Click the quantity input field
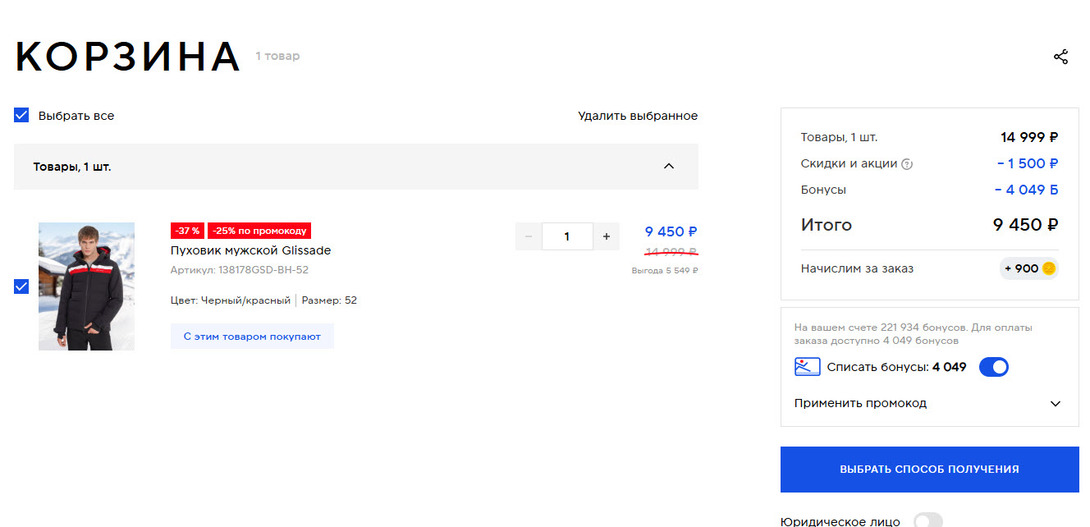This screenshot has width=1090, height=527. [567, 237]
